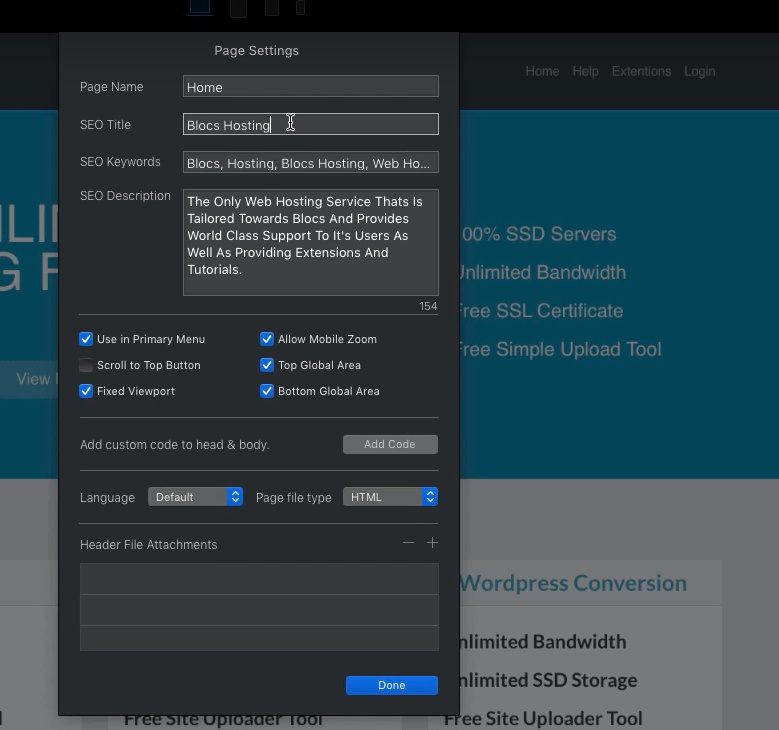Click the Add Code button
Image resolution: width=779 pixels, height=730 pixels.
pos(390,444)
